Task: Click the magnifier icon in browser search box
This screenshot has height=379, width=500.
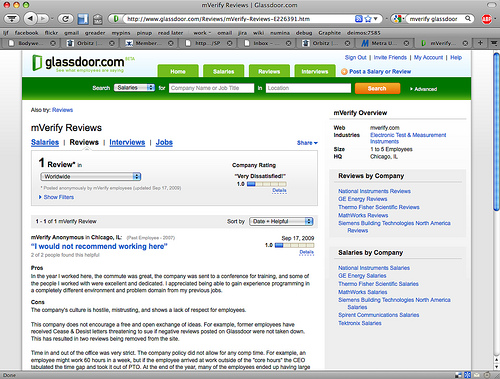Action: [468, 19]
